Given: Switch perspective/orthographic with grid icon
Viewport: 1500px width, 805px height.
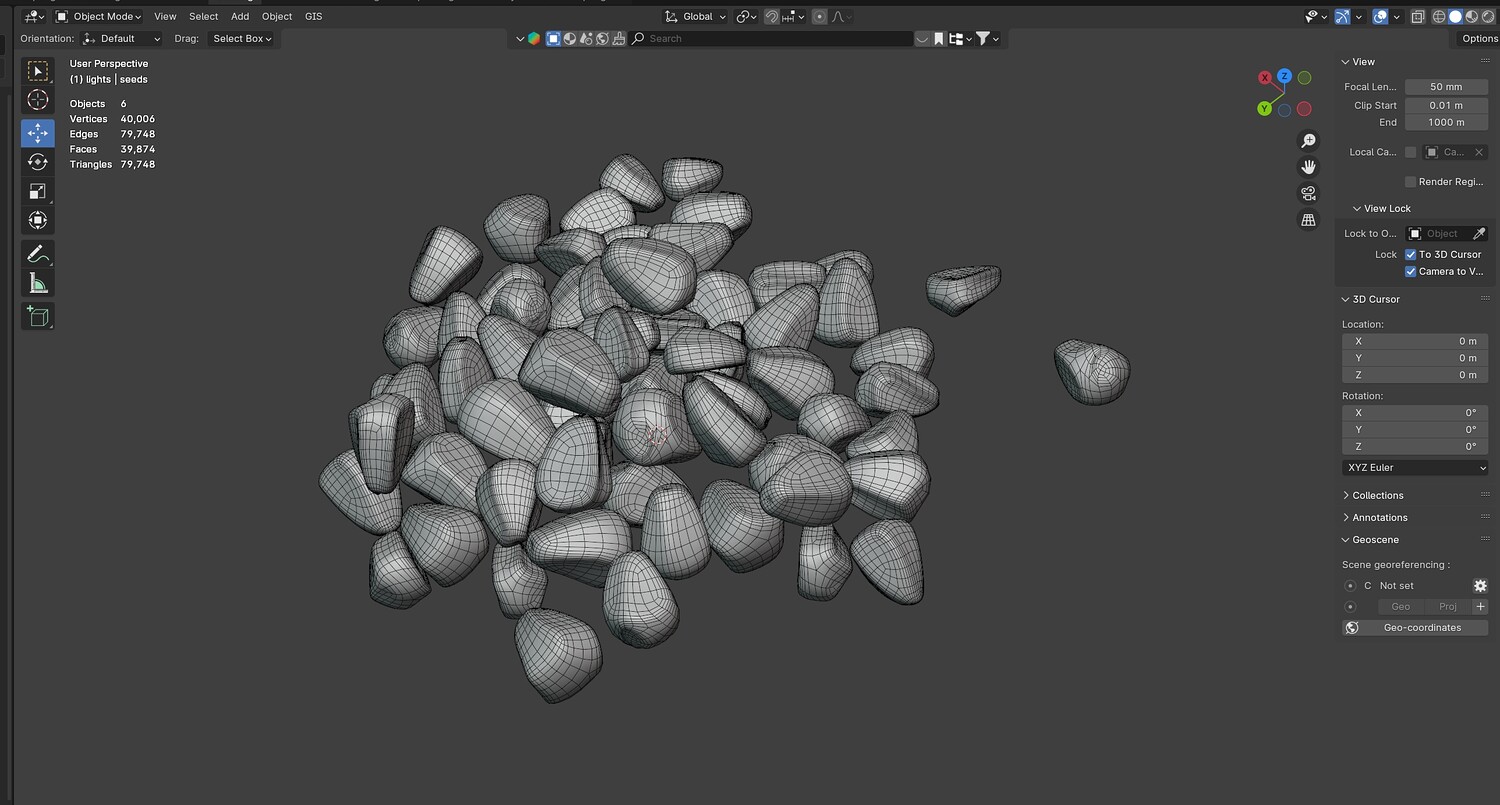Looking at the screenshot, I should point(1308,220).
